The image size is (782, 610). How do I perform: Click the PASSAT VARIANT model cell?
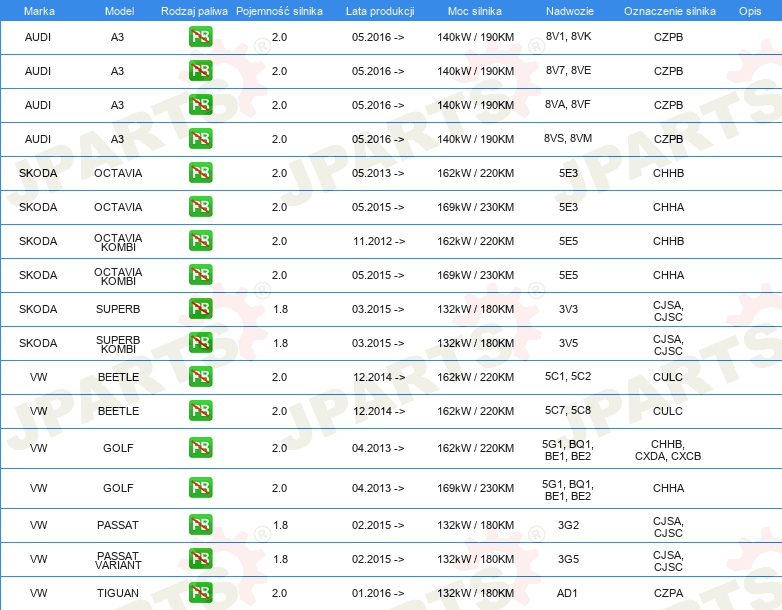[x=118, y=561]
